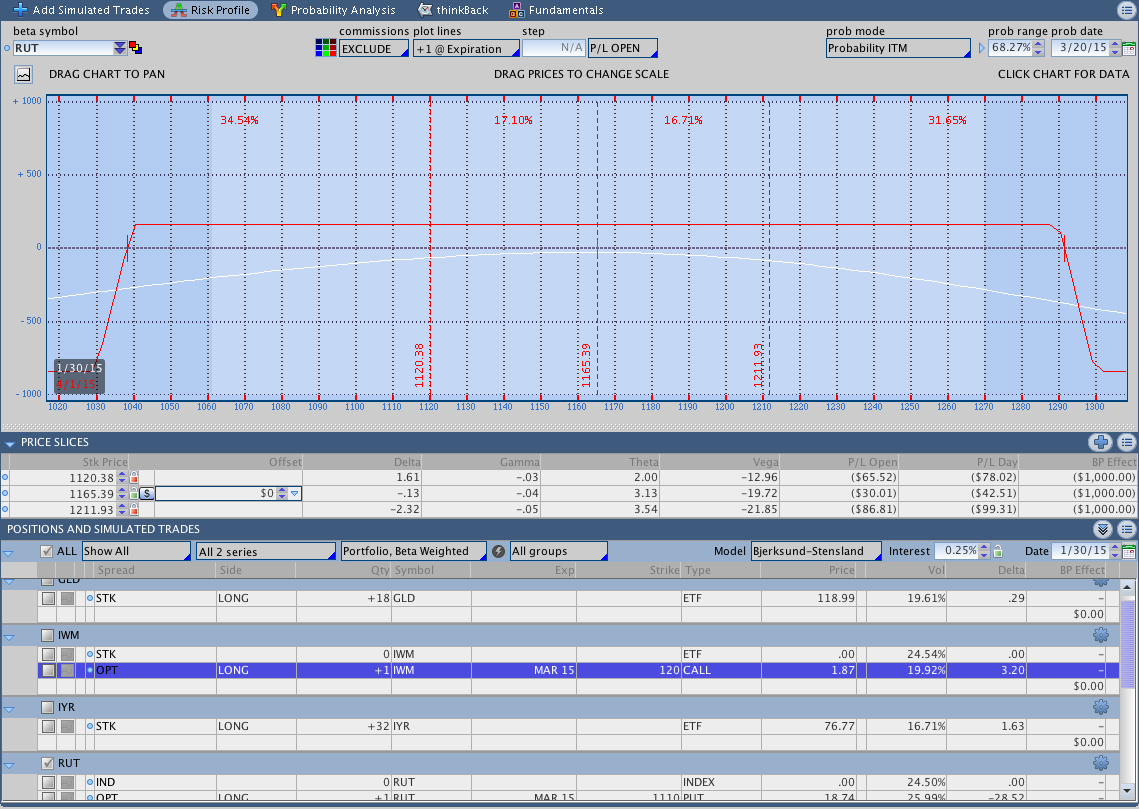Viewport: 1139px width, 809px height.
Task: Toggle the IWM group checkbox
Action: pos(47,635)
